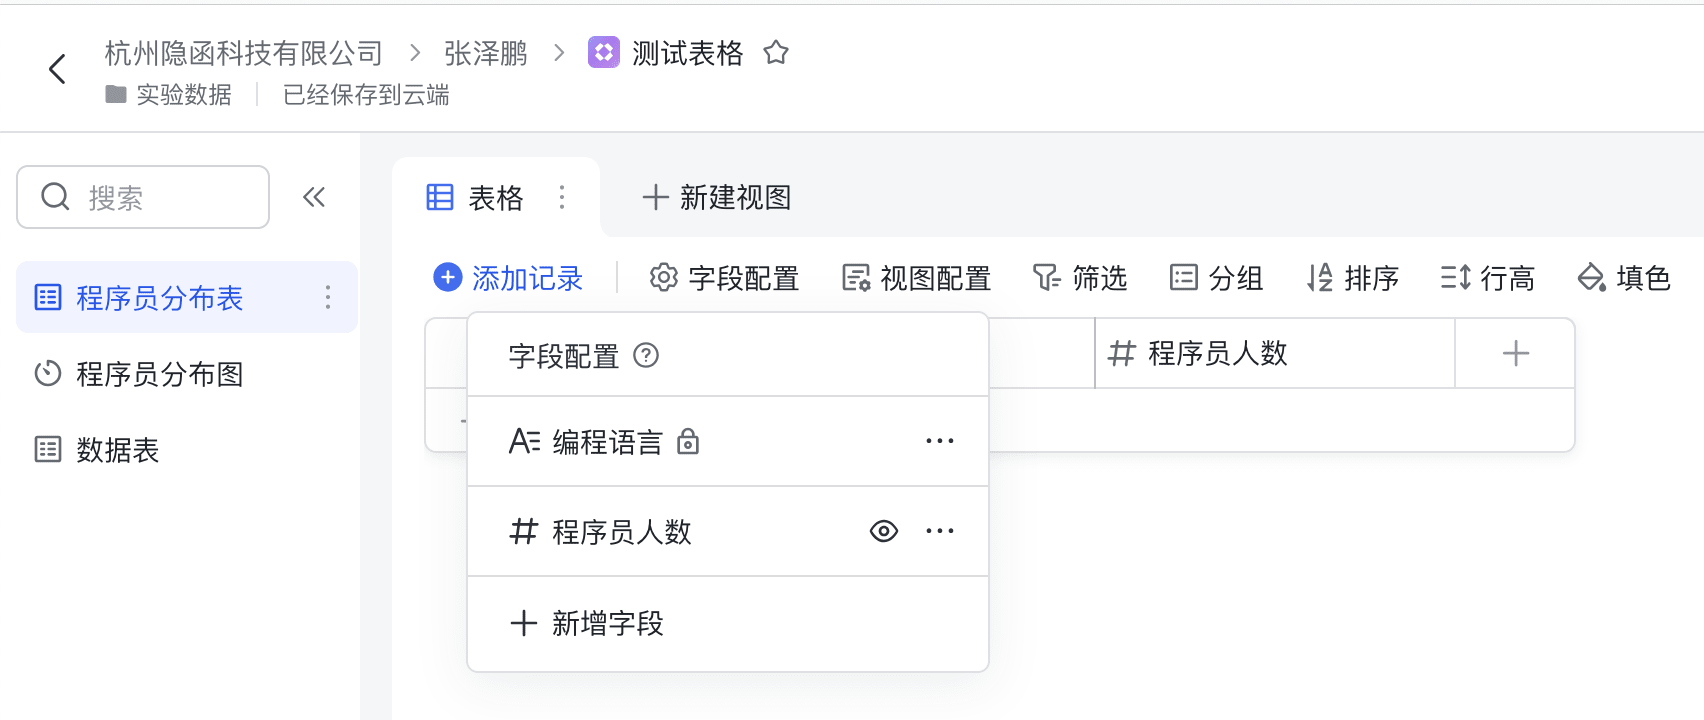Open the 筛选 filter tool

tap(1079, 278)
